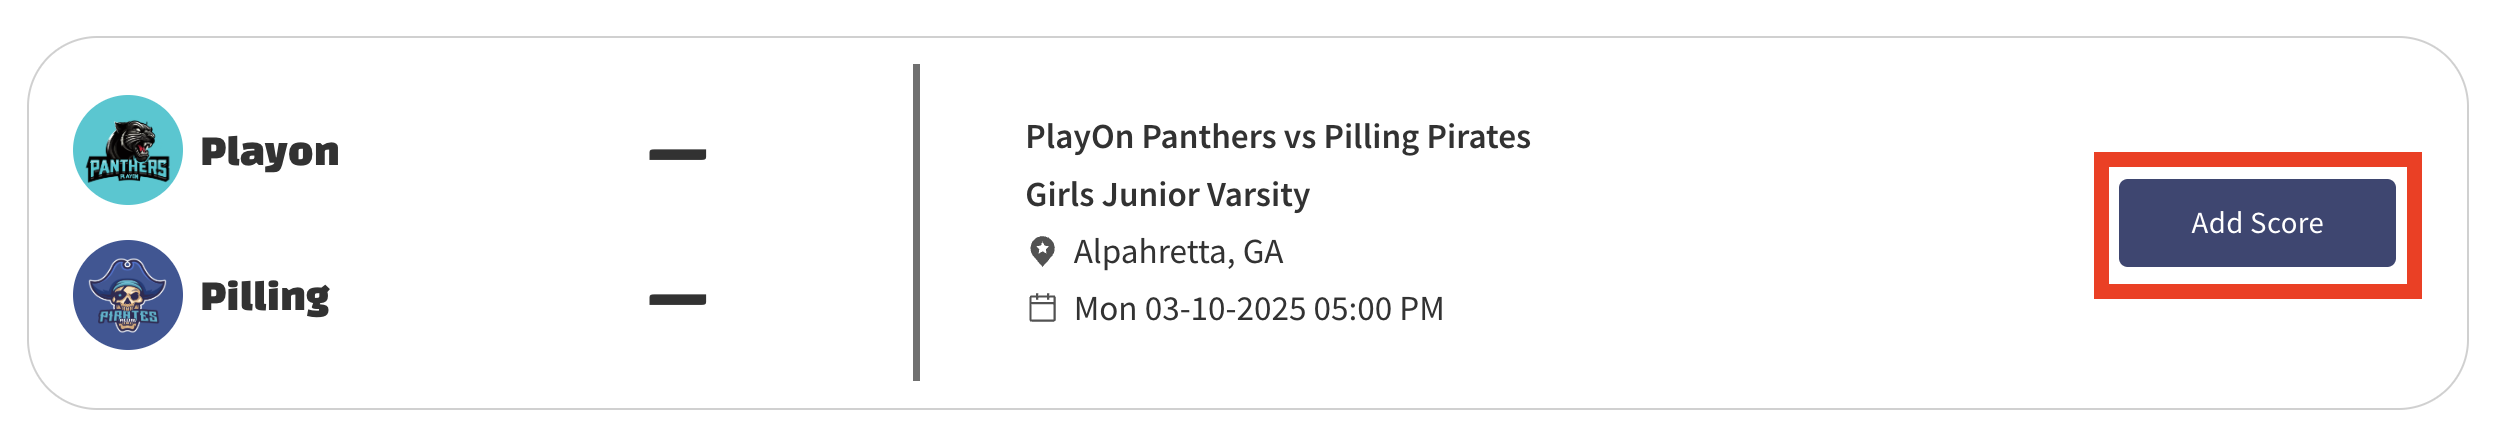Click the Pilling score dash placeholder
Screen dimensions: 2496x442
pyautogui.click(x=677, y=299)
